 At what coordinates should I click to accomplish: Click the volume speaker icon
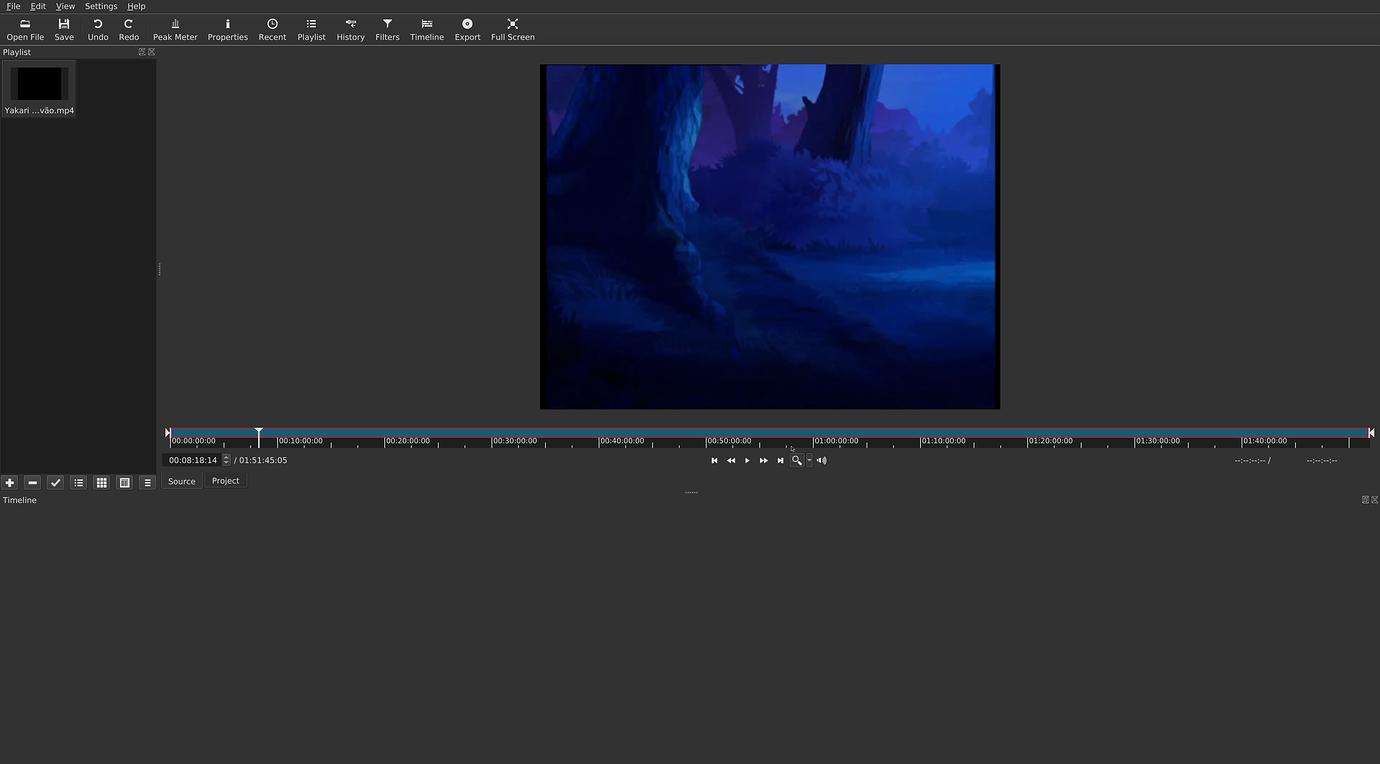pos(821,460)
